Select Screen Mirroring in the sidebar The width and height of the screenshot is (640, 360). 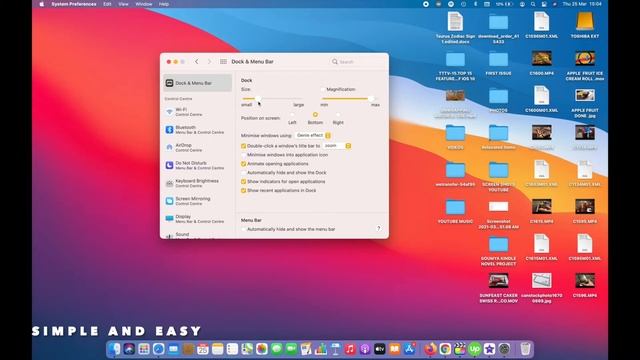[x=198, y=201]
